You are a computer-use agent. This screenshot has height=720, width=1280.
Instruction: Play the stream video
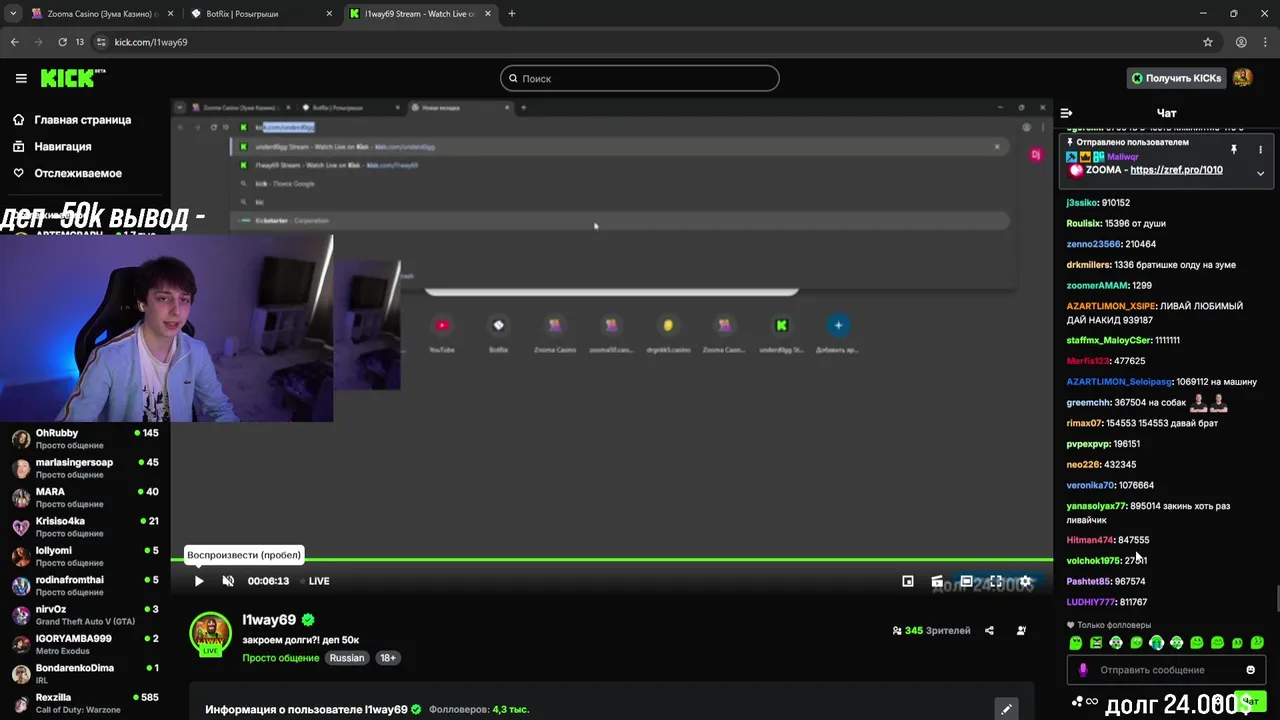click(199, 581)
